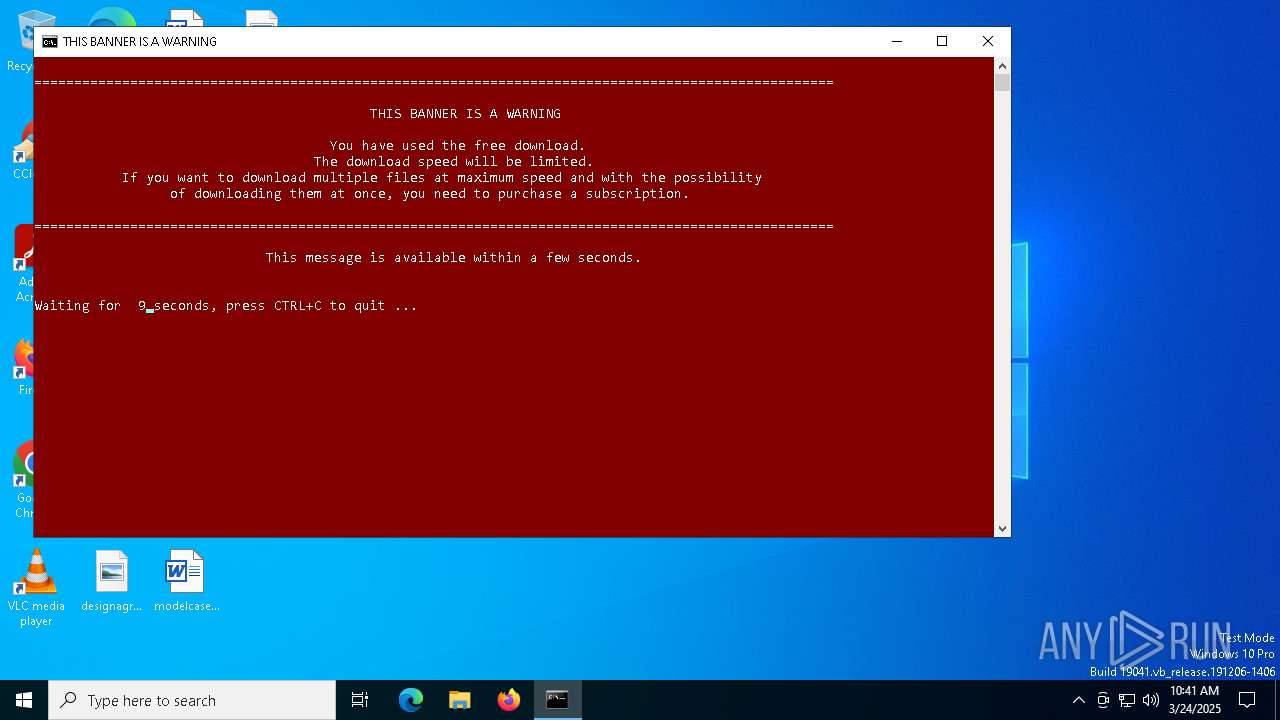This screenshot has width=1280, height=720.
Task: Click the 'Waiting for 9 seconds' line
Action: pos(226,305)
